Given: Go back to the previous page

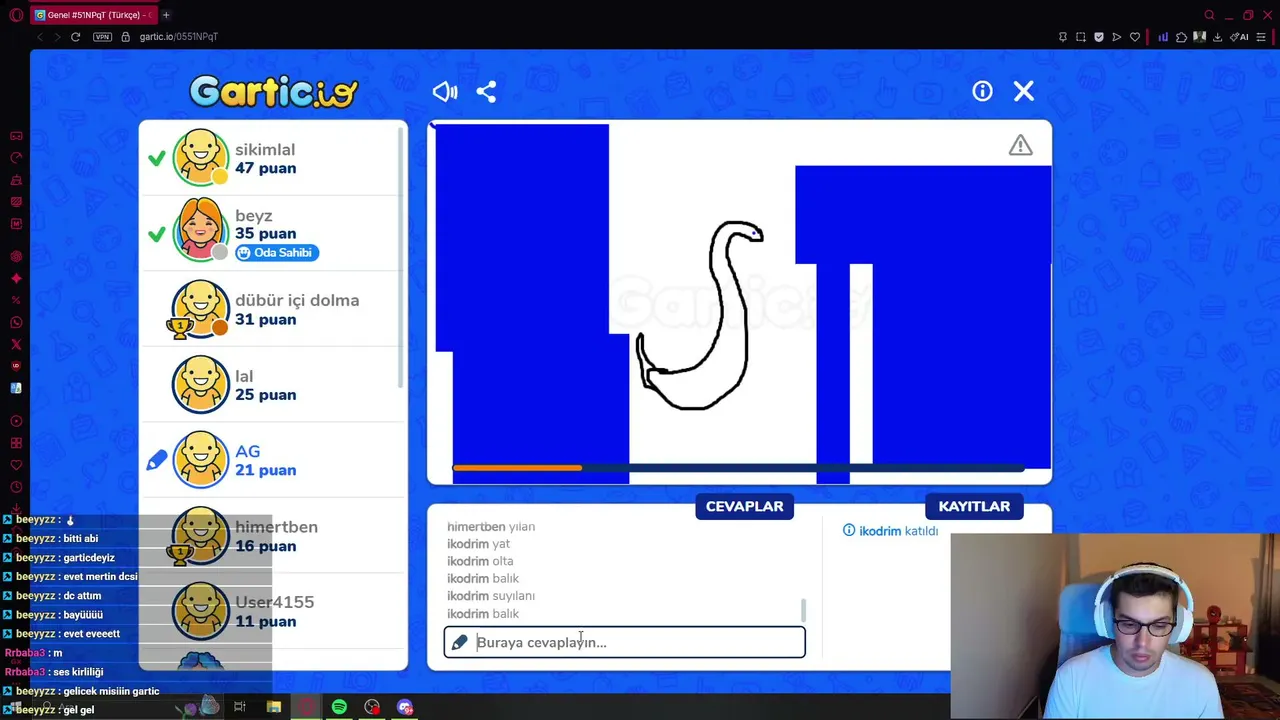Looking at the screenshot, I should 40,37.
